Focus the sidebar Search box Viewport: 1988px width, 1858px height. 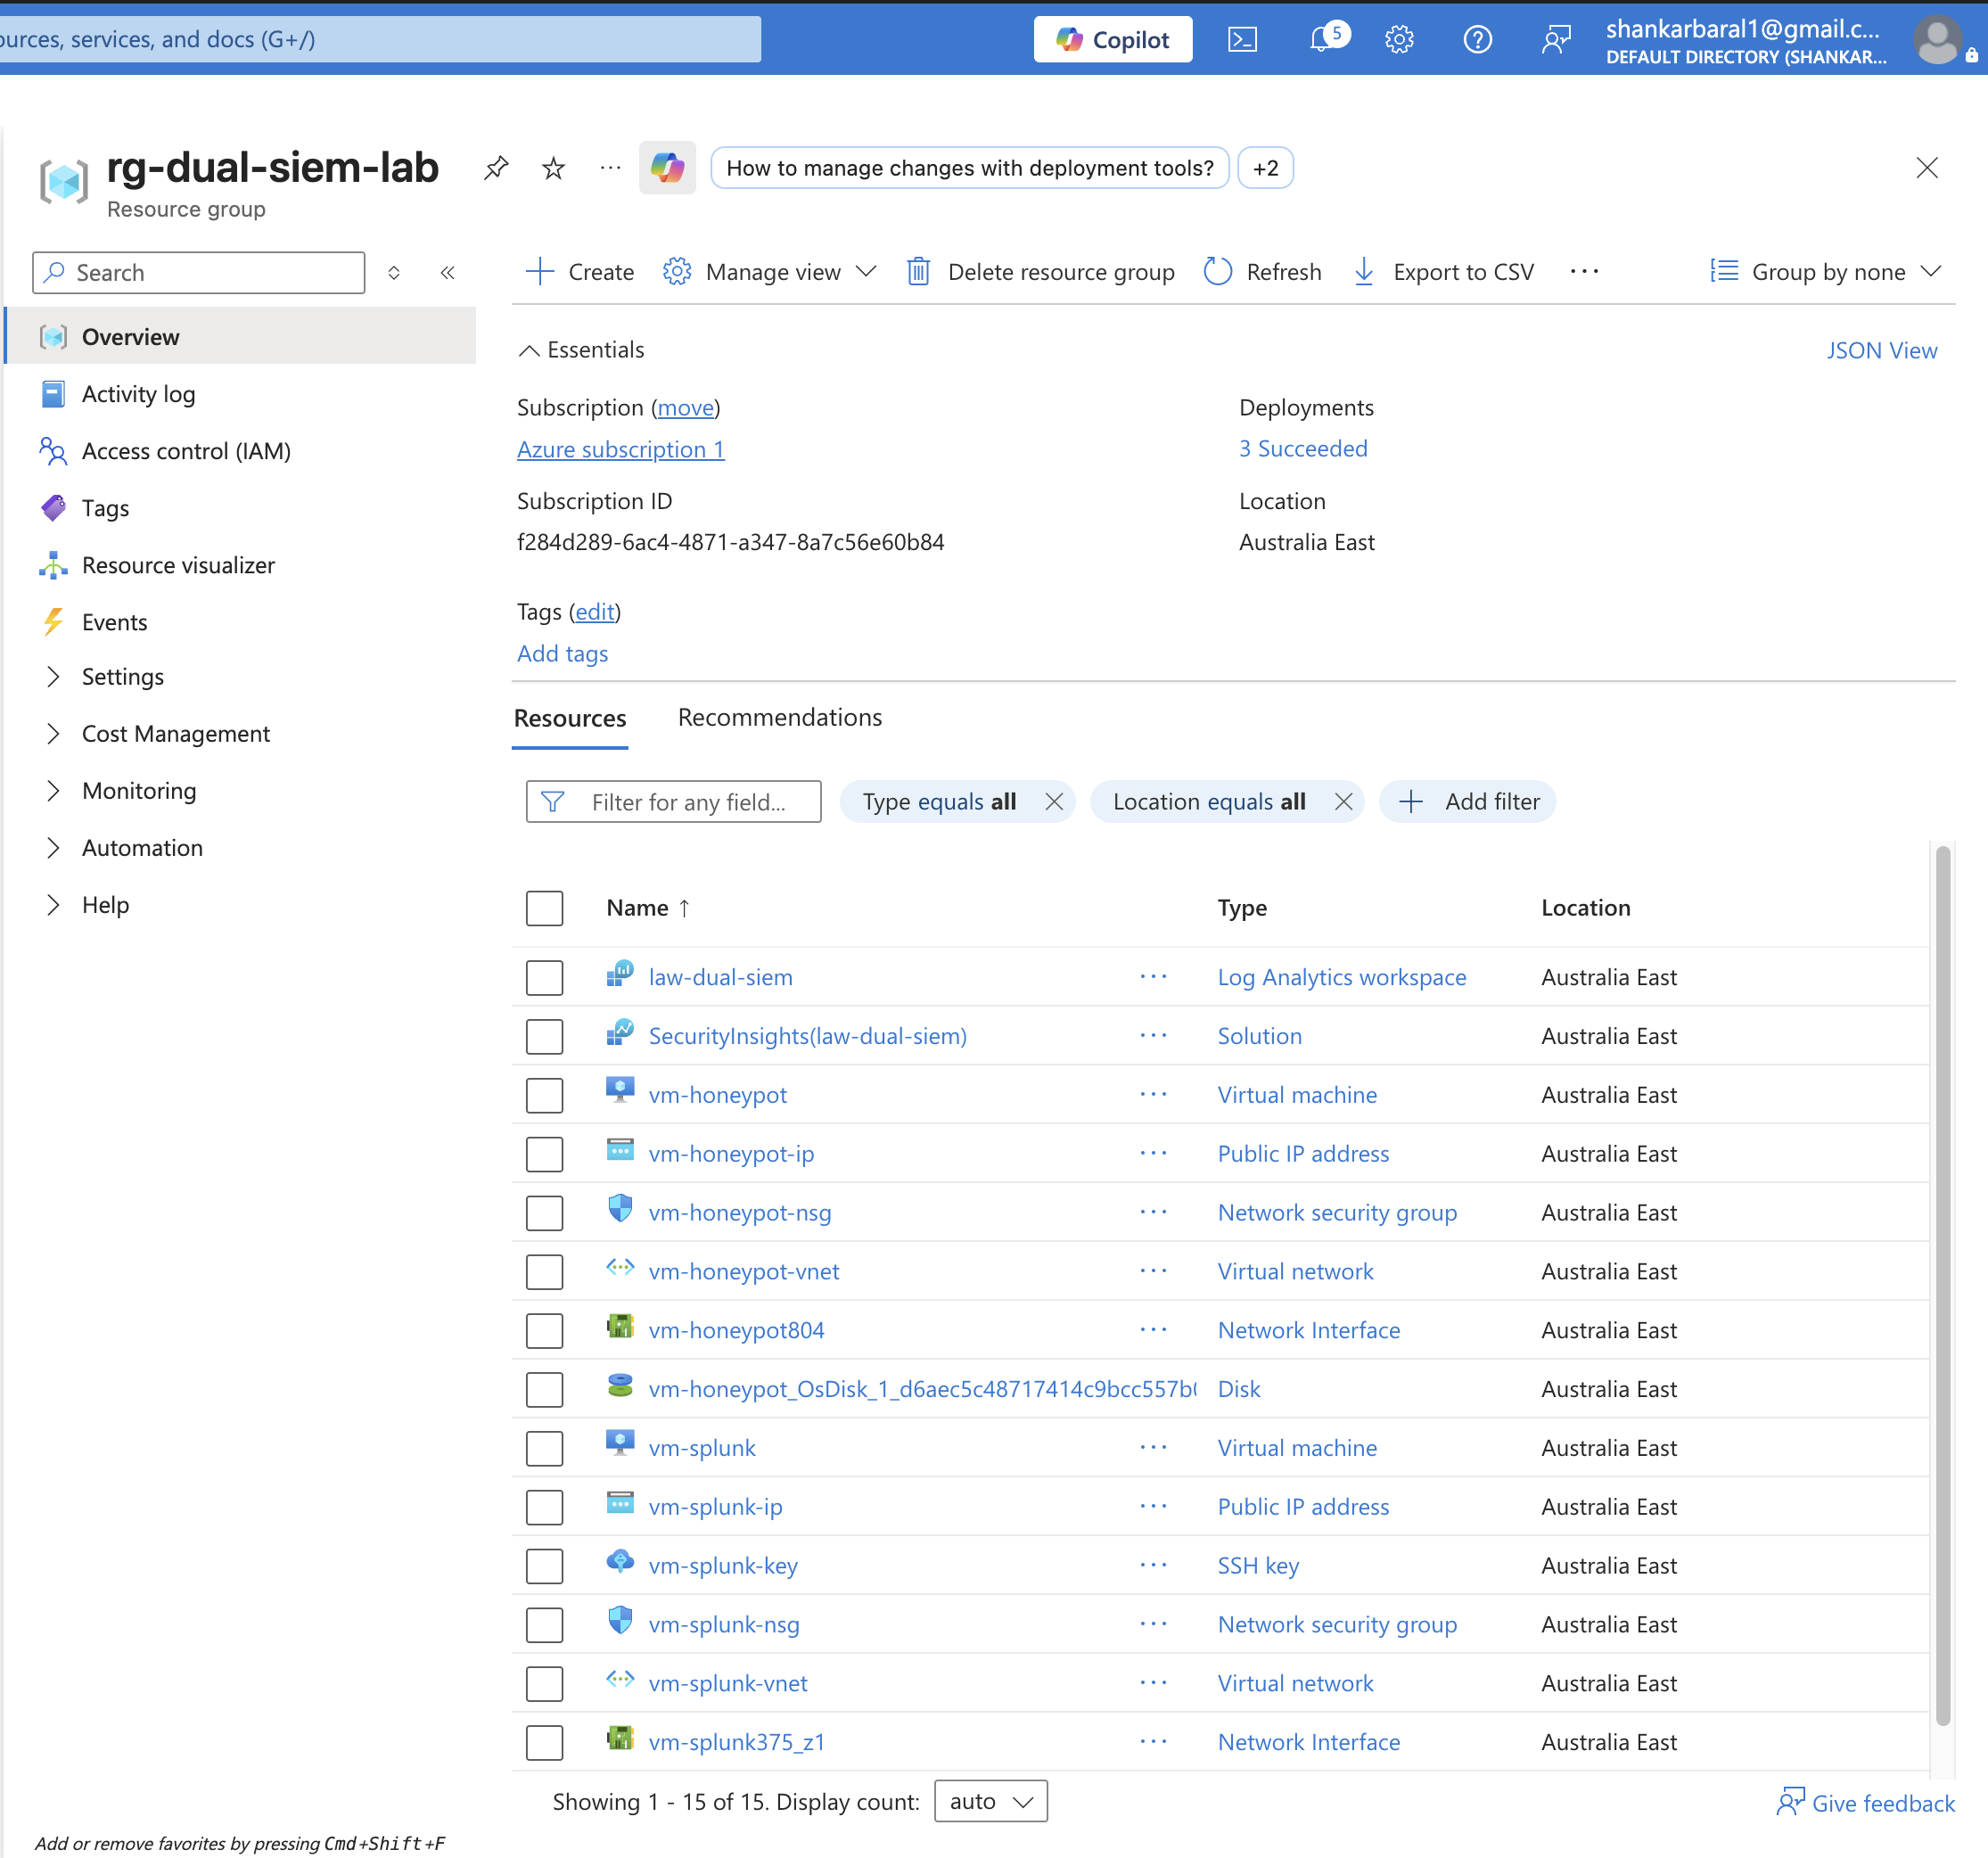point(199,272)
